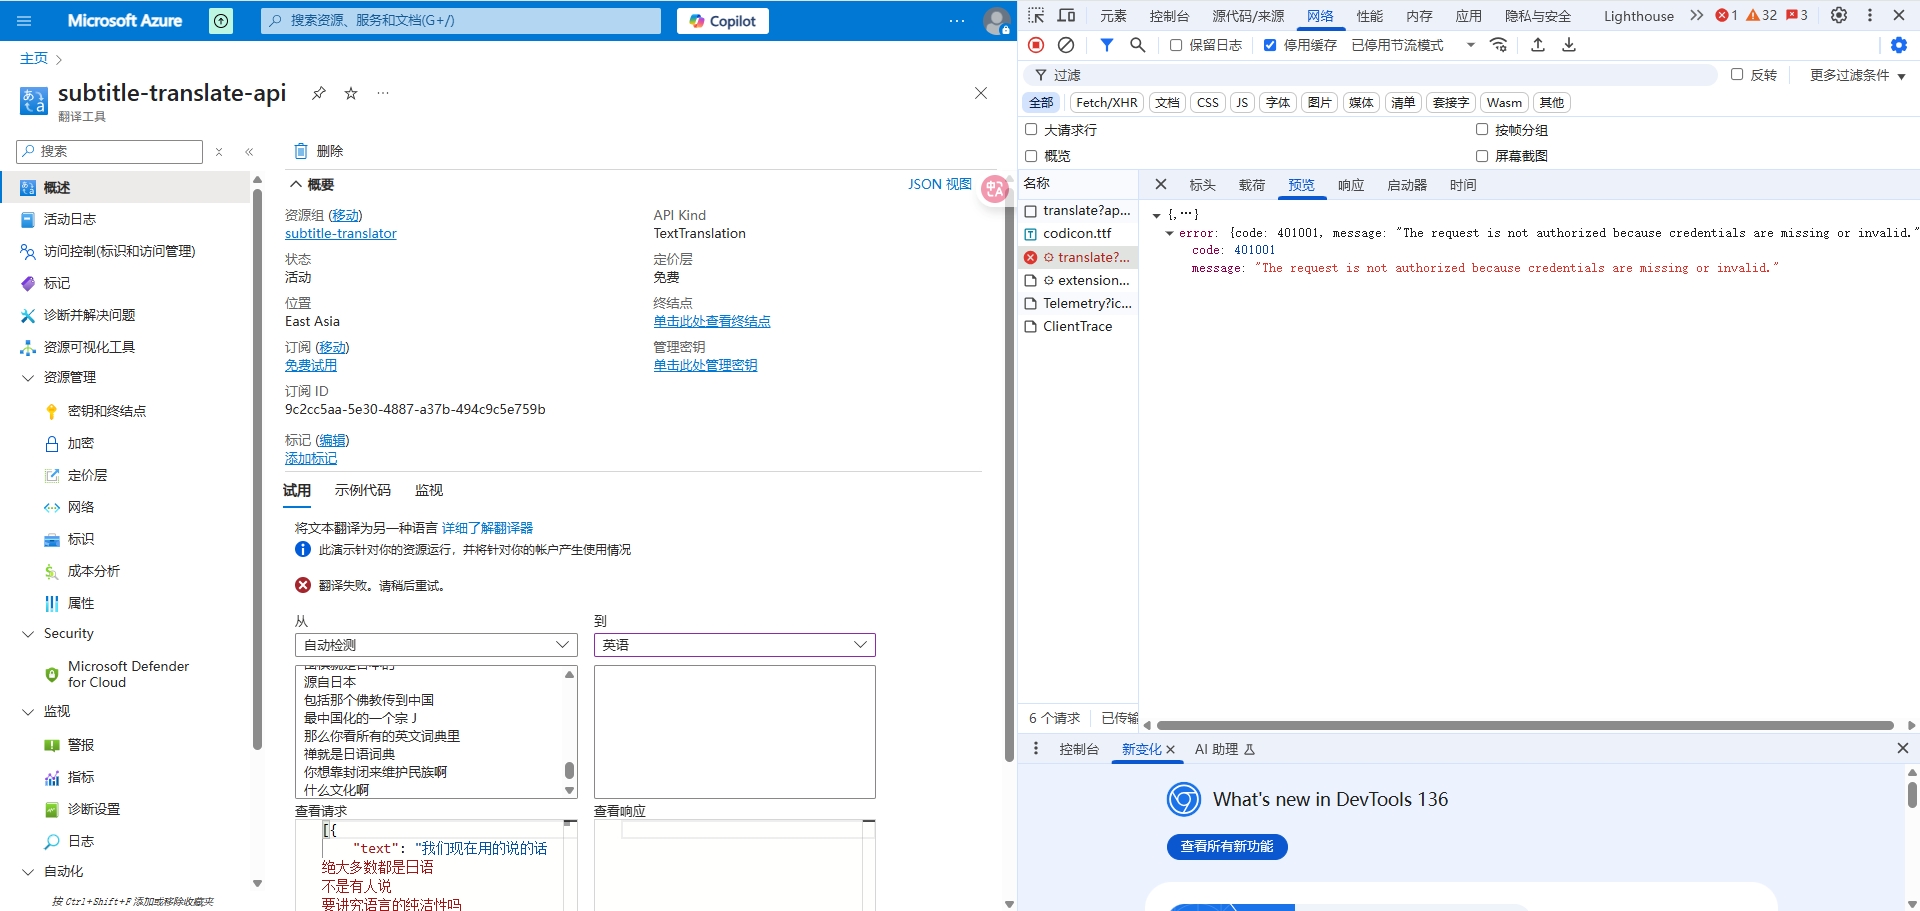Open the DevTools element inspector picker
Viewport: 1920px width, 911px height.
(x=1036, y=15)
